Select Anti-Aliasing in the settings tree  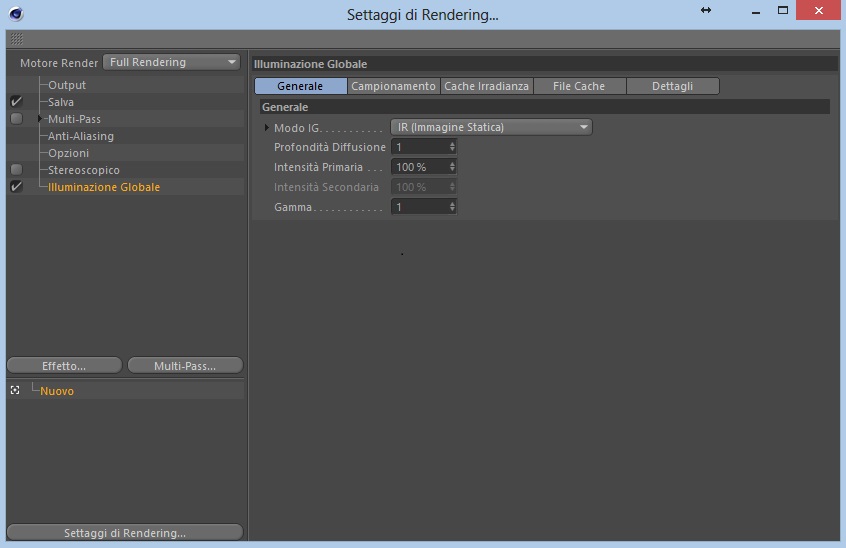[81, 136]
